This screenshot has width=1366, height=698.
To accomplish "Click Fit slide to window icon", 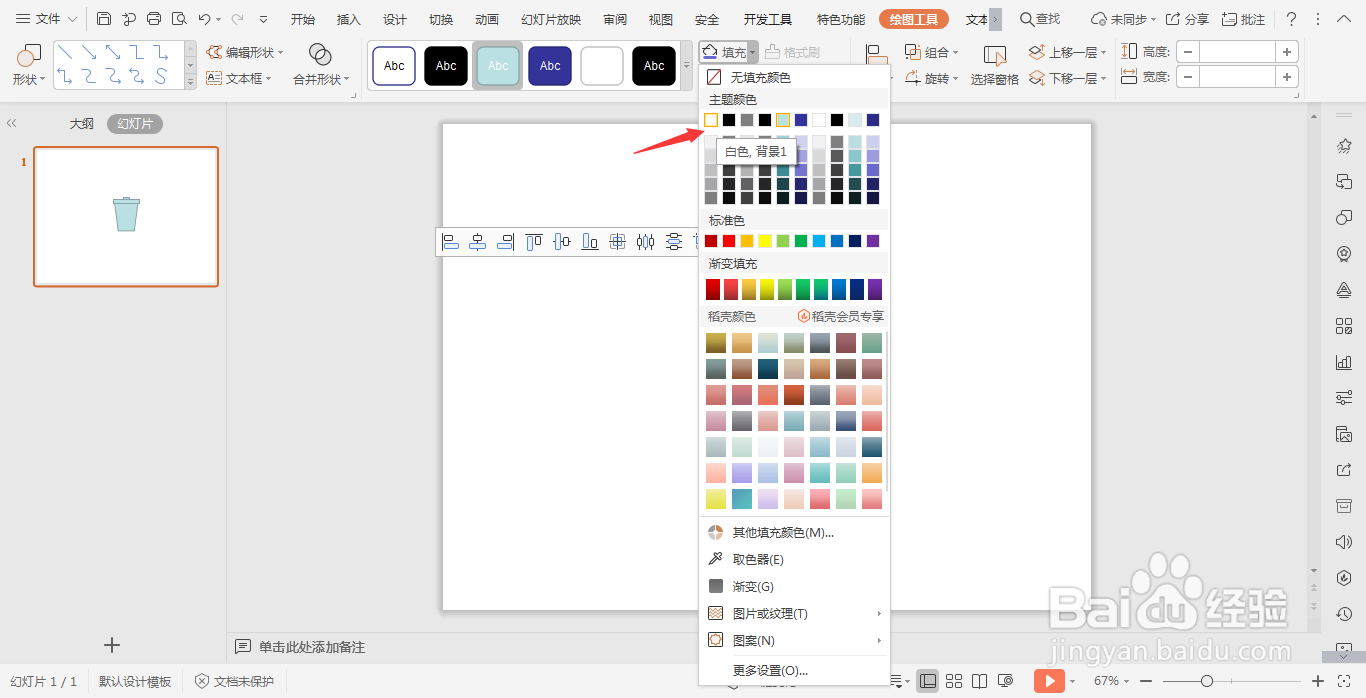I will [x=1344, y=681].
